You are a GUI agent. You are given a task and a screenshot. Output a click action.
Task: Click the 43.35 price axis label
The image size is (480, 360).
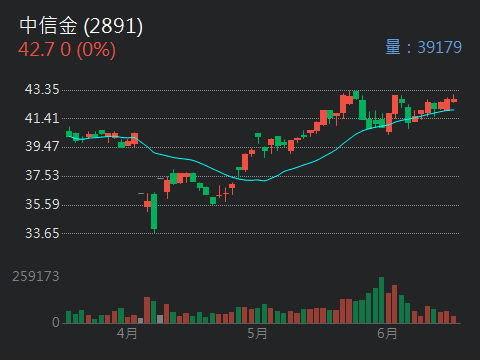click(42, 89)
